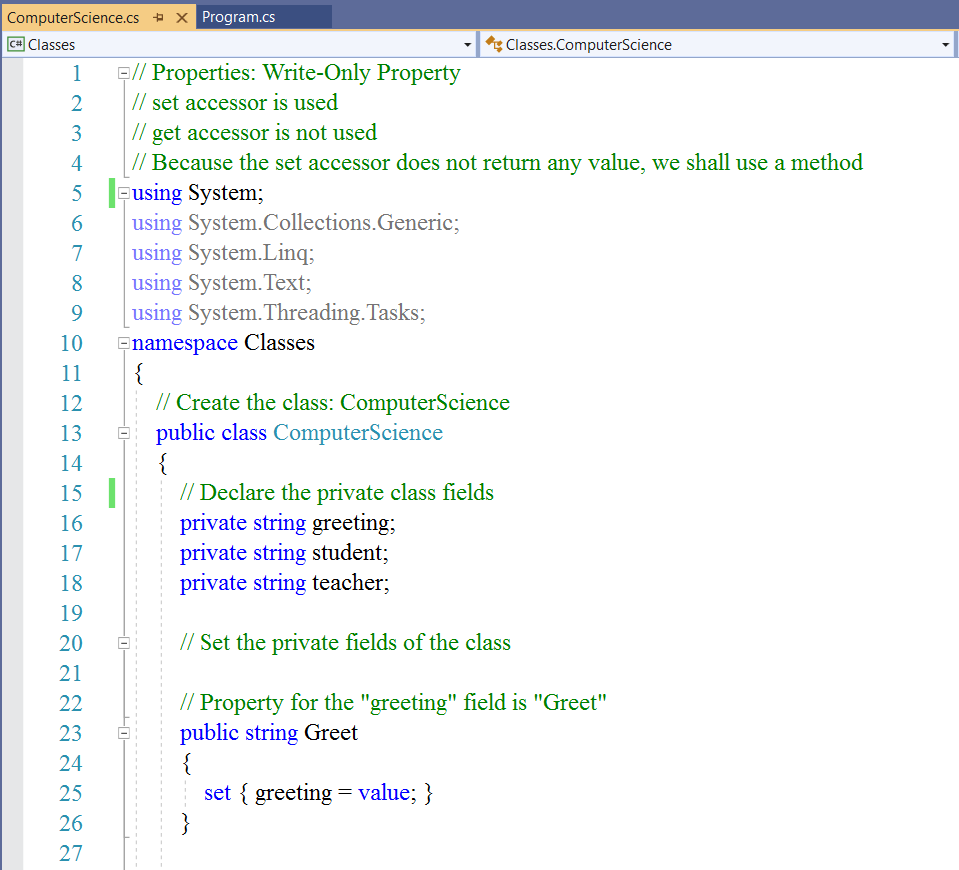Collapse the using directives block

[x=124, y=193]
